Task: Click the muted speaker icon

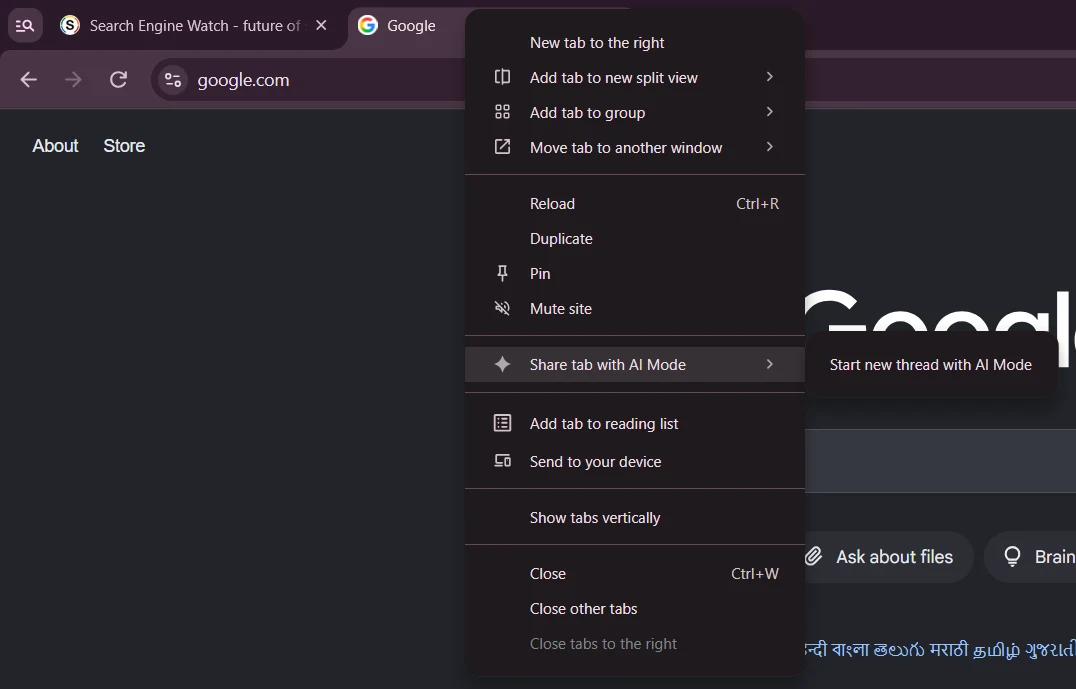Action: 502,308
